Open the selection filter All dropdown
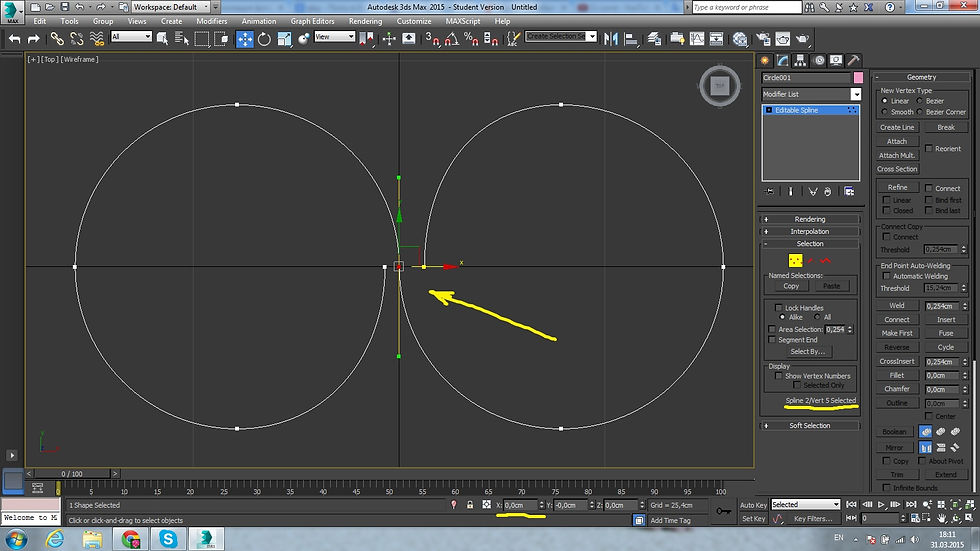Screen dimensions: 980x551 point(131,37)
